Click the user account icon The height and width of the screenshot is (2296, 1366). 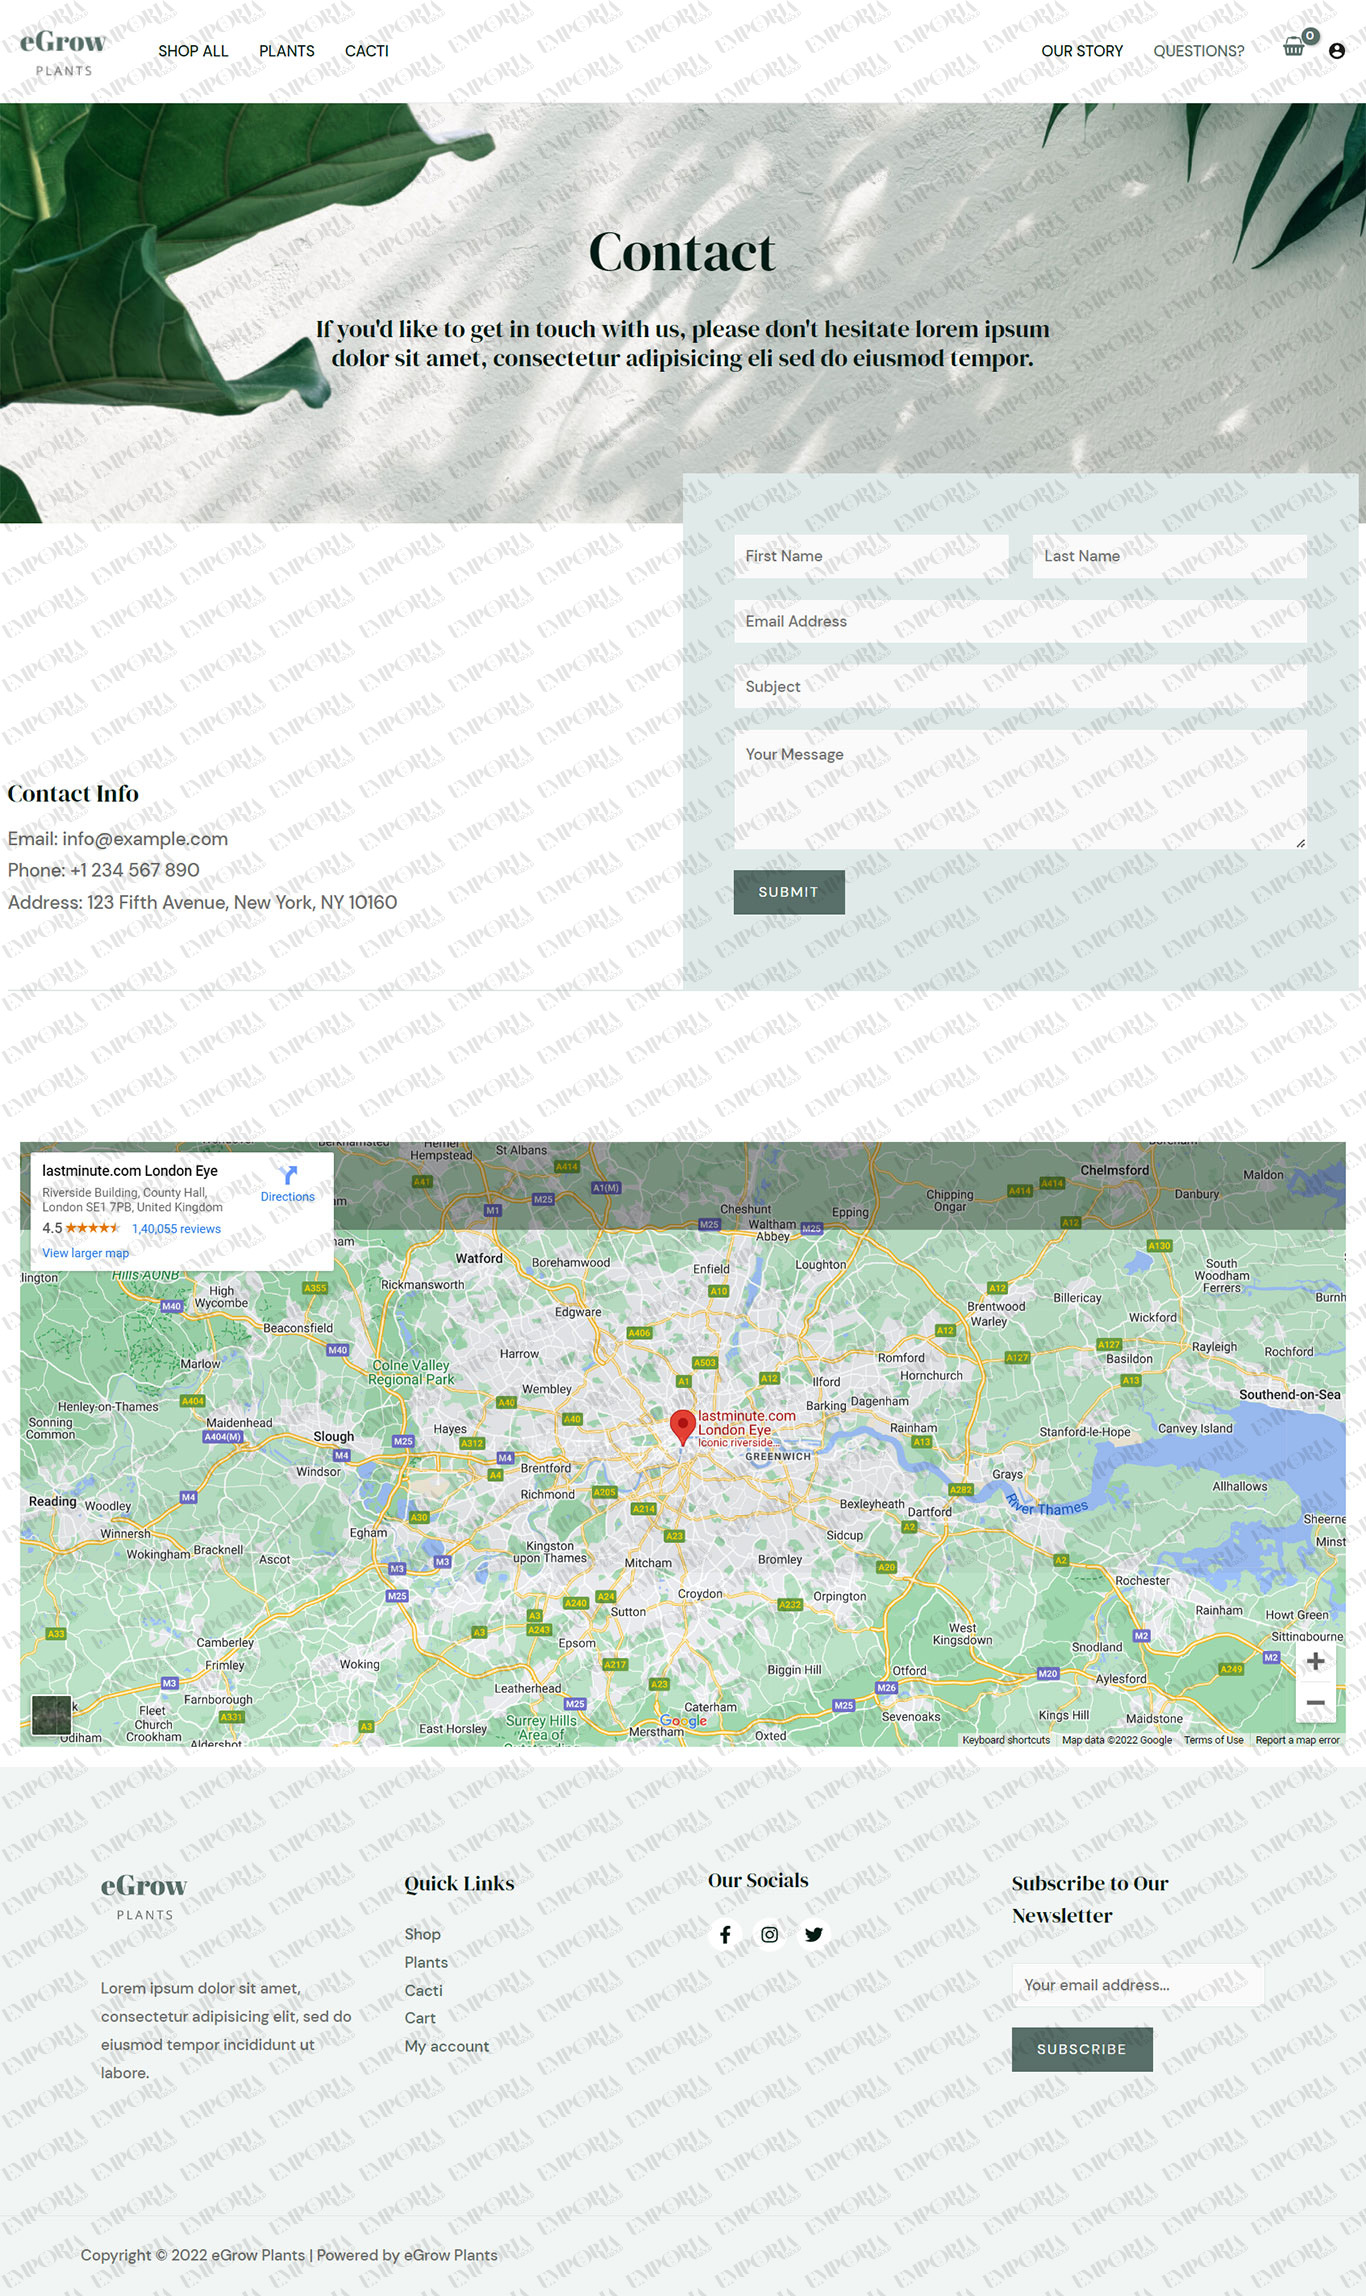click(1336, 51)
